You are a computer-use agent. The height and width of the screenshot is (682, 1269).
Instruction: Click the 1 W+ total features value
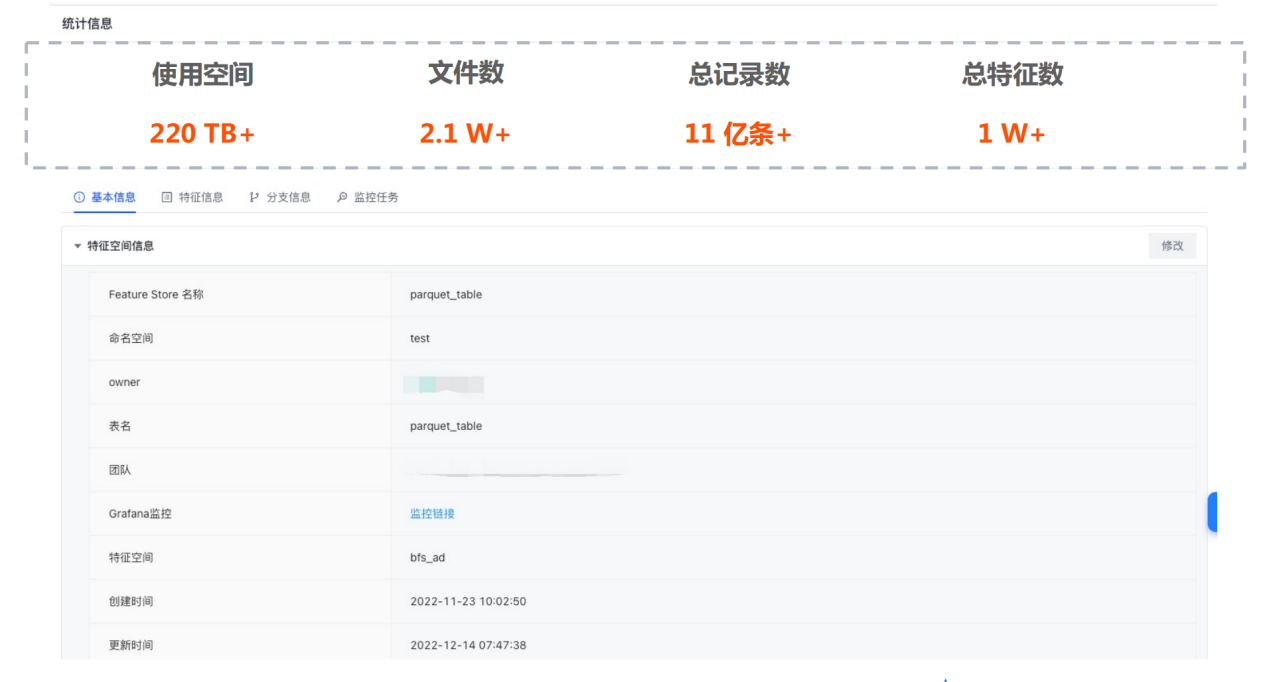tap(1011, 133)
